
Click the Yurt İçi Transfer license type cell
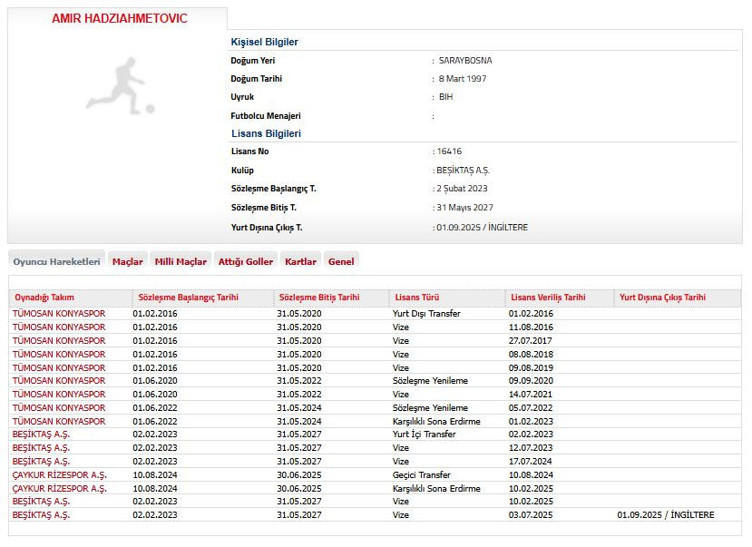424,434
